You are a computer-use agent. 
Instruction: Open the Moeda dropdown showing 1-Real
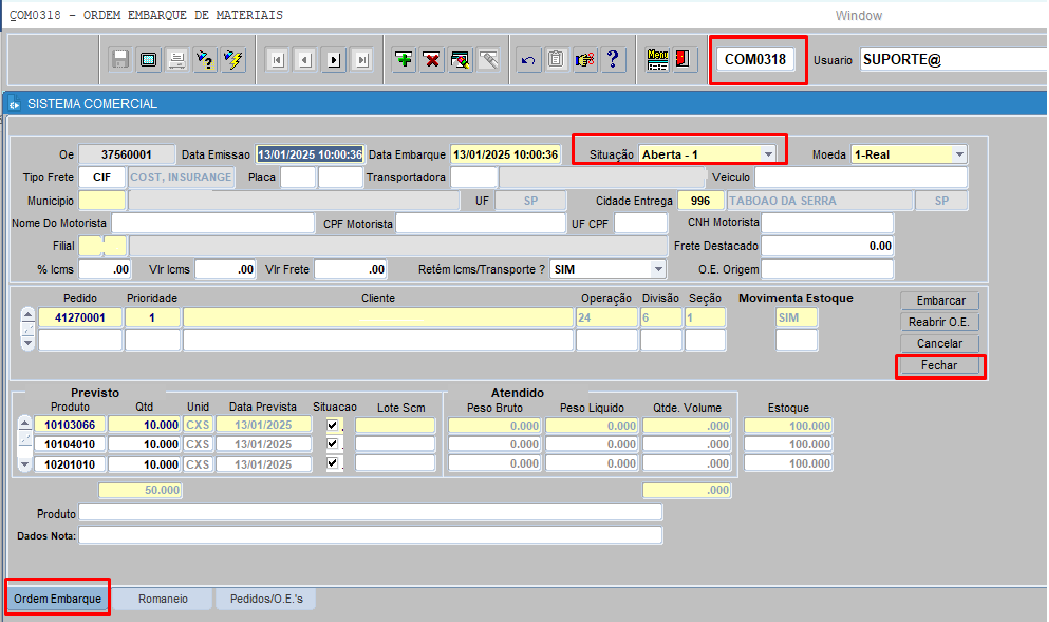point(960,154)
